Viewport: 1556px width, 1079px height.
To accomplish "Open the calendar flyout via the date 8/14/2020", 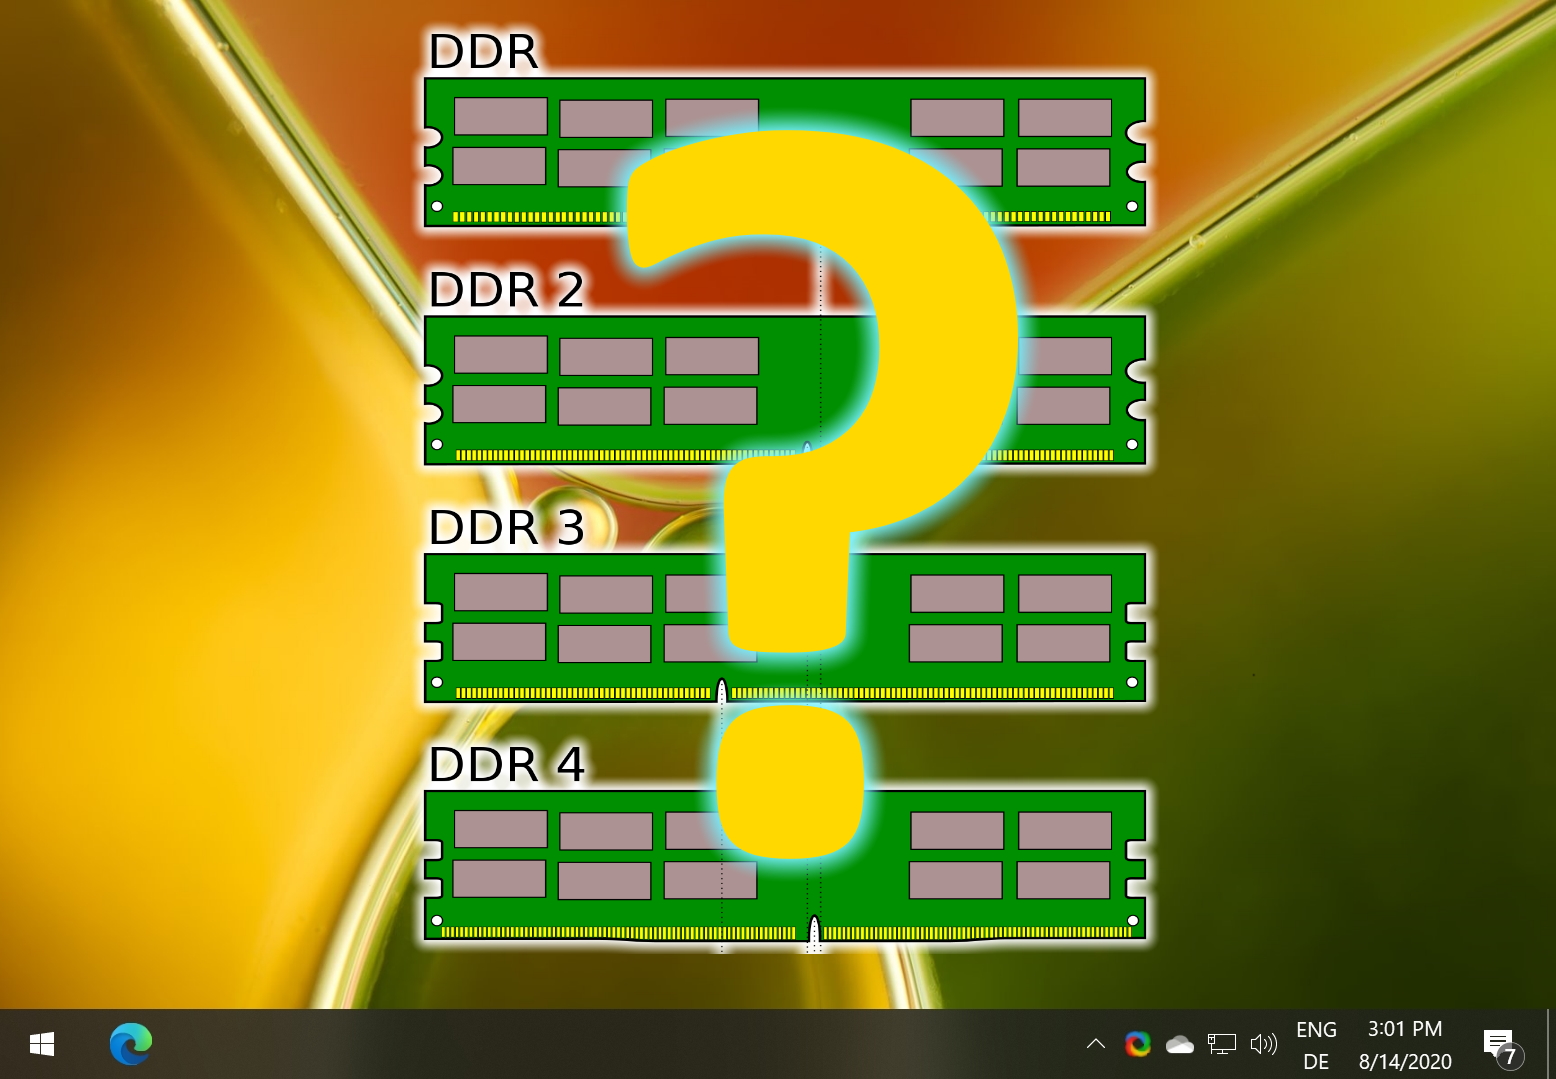I will (x=1406, y=1062).
